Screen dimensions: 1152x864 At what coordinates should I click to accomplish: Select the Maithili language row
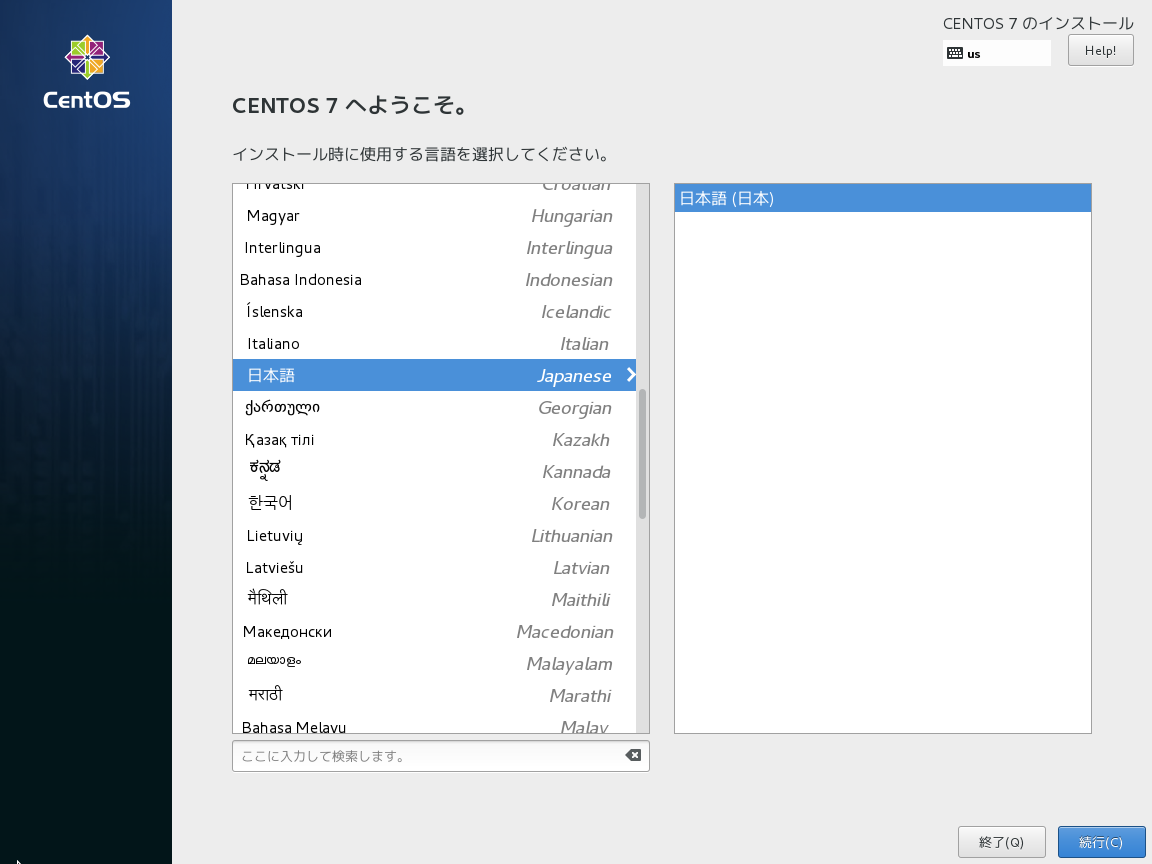click(x=434, y=600)
